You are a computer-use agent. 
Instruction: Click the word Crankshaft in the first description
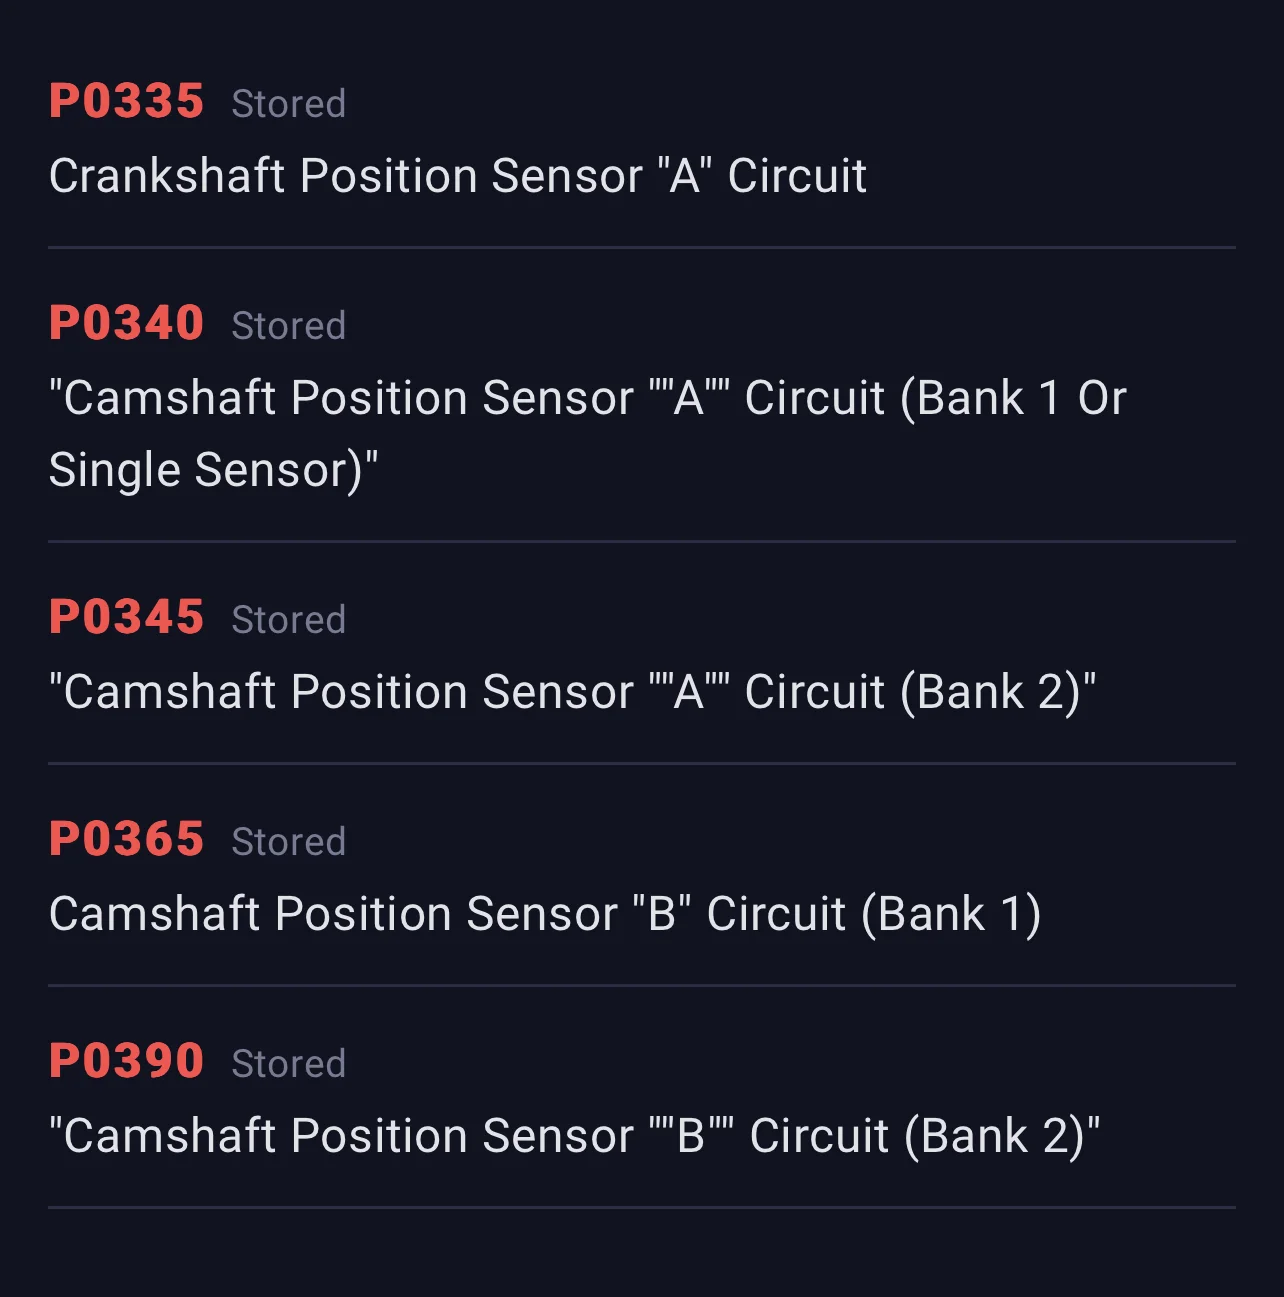168,176
